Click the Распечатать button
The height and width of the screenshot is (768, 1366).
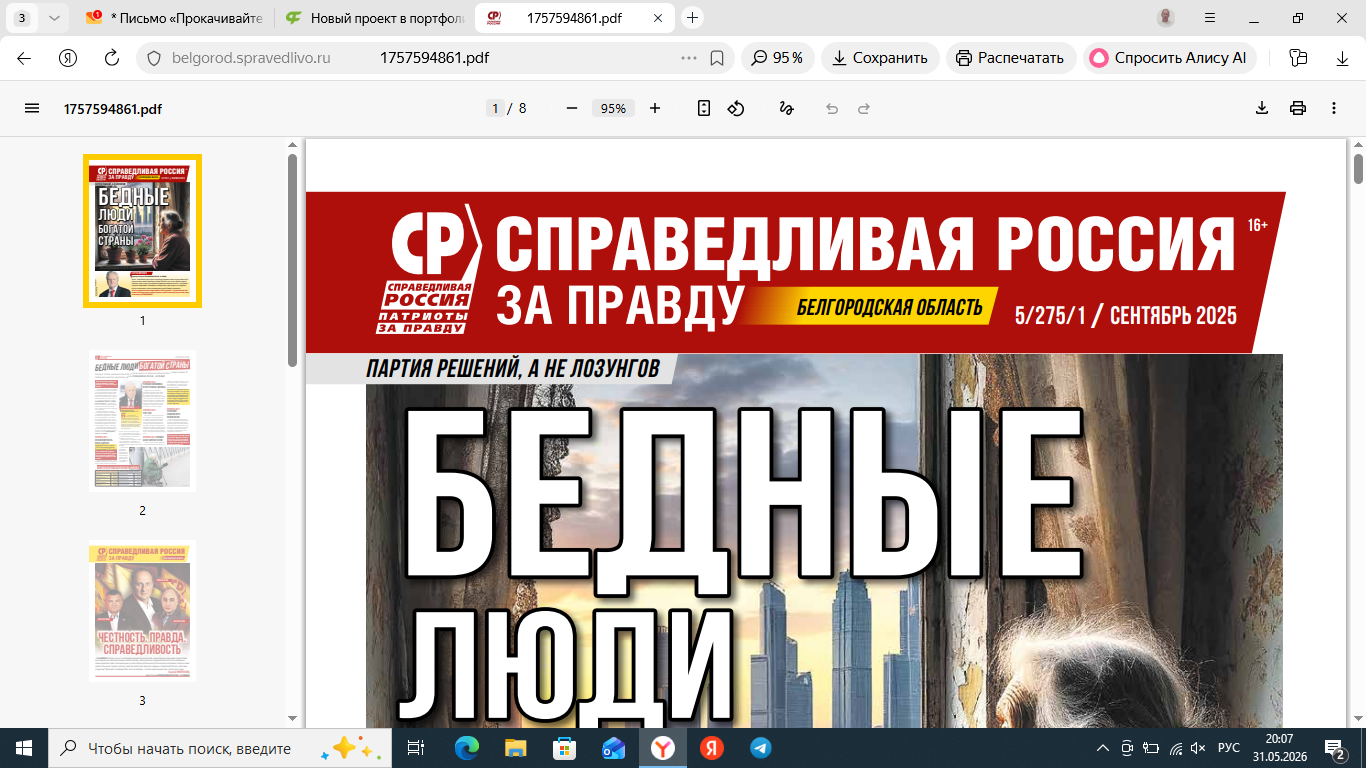pyautogui.click(x=1010, y=58)
